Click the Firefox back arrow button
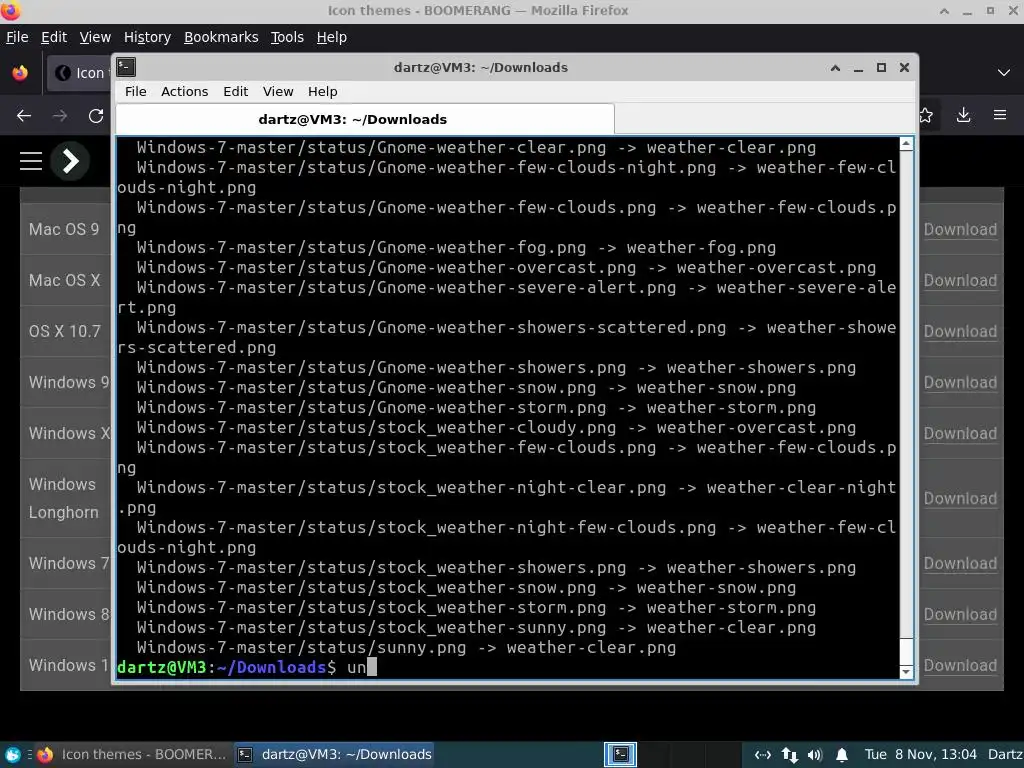The height and width of the screenshot is (768, 1024). pos(24,116)
